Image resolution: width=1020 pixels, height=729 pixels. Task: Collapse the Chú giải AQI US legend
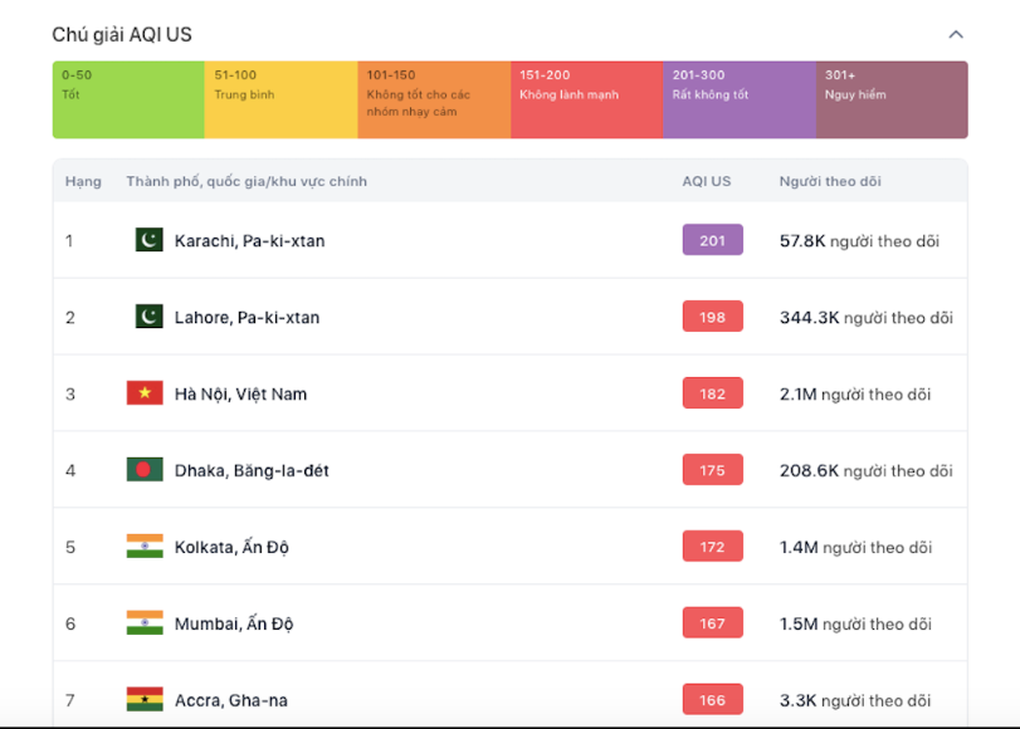pos(956,35)
